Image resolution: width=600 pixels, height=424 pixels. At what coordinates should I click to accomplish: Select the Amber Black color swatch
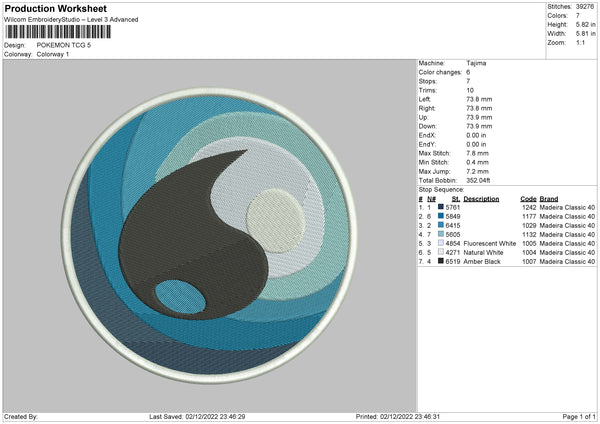tap(440, 261)
